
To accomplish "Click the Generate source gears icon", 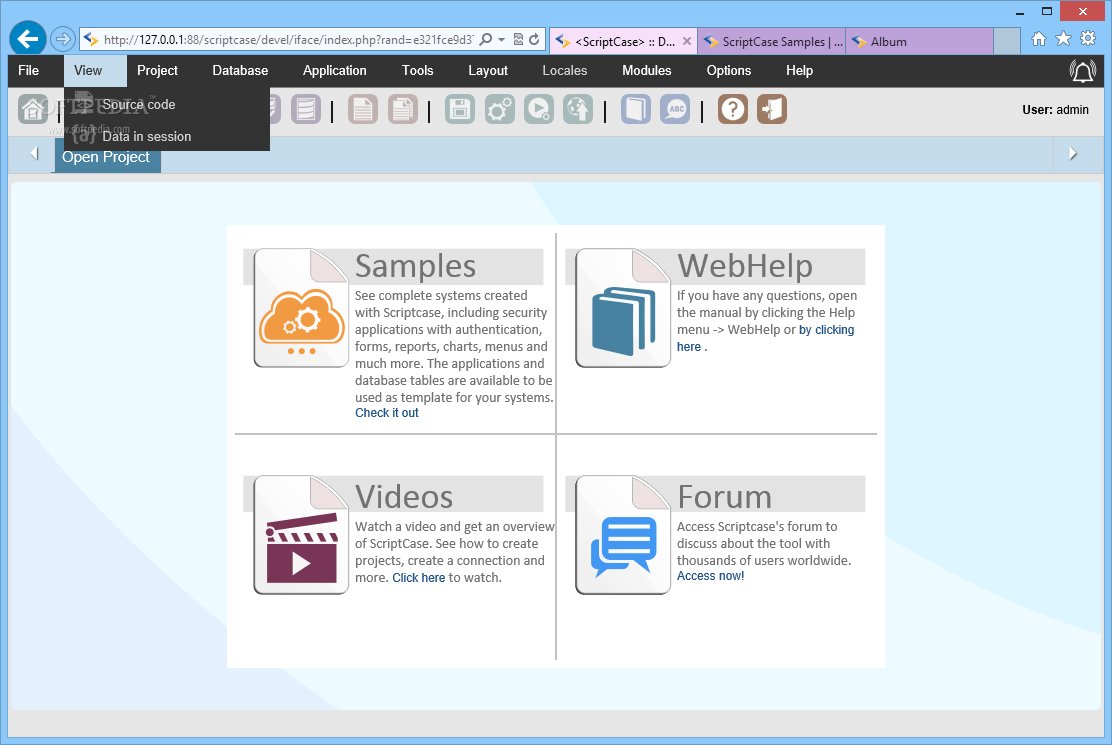I will pos(500,109).
